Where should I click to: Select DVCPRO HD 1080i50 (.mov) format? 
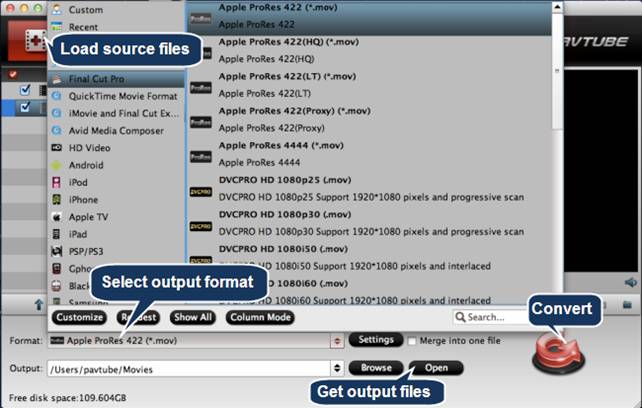[369, 257]
